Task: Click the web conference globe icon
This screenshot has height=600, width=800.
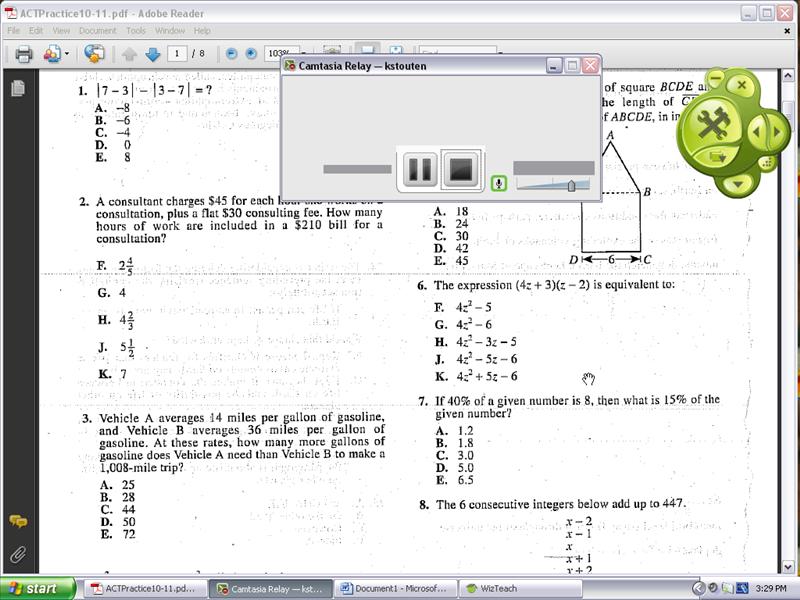Action: pos(94,54)
